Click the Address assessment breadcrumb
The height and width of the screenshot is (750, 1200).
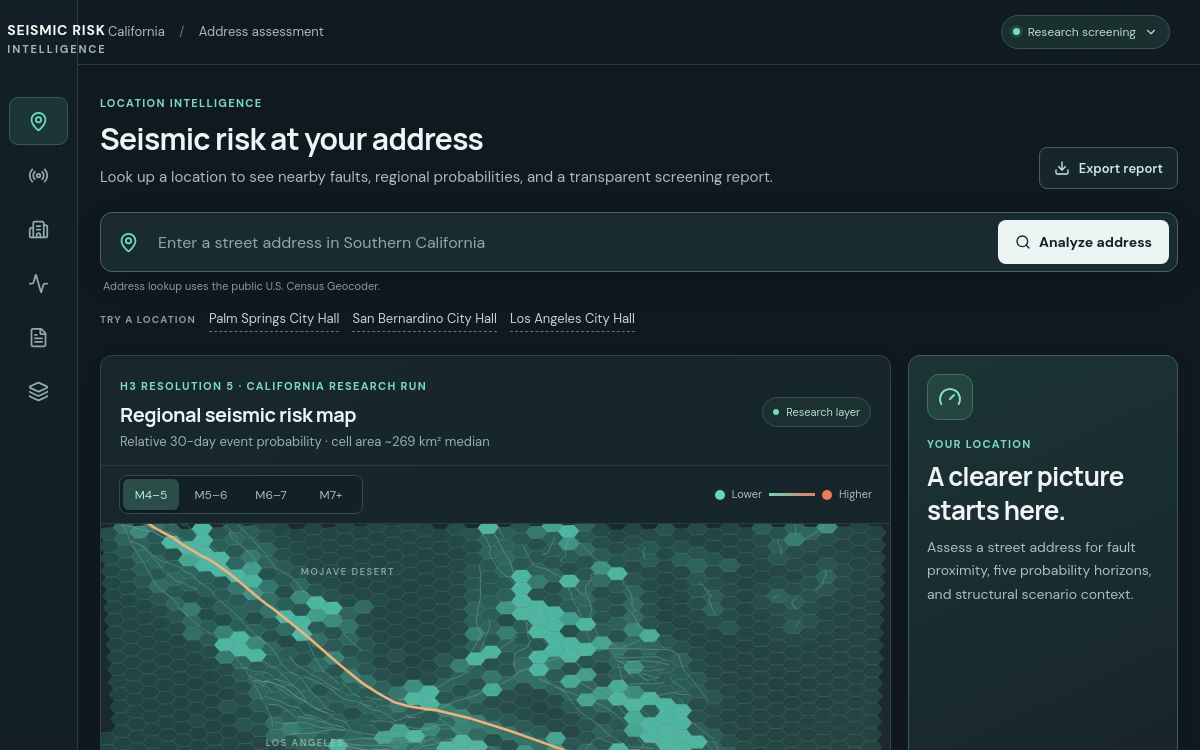(x=261, y=31)
